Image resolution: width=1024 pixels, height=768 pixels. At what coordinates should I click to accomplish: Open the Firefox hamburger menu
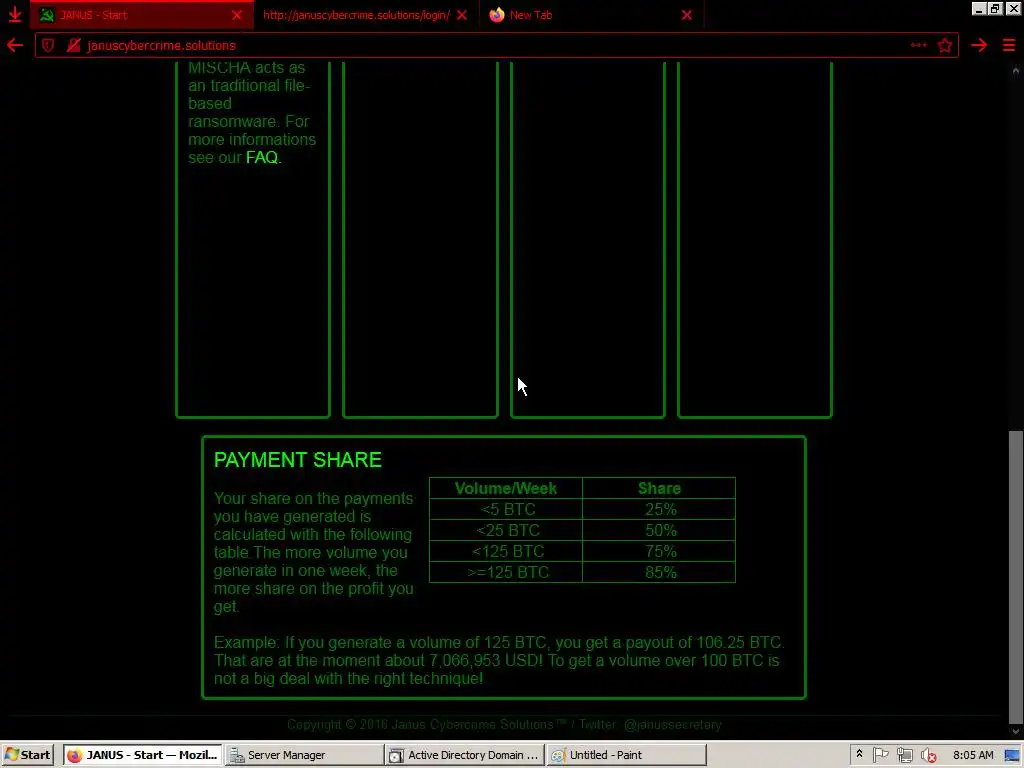[x=1008, y=45]
